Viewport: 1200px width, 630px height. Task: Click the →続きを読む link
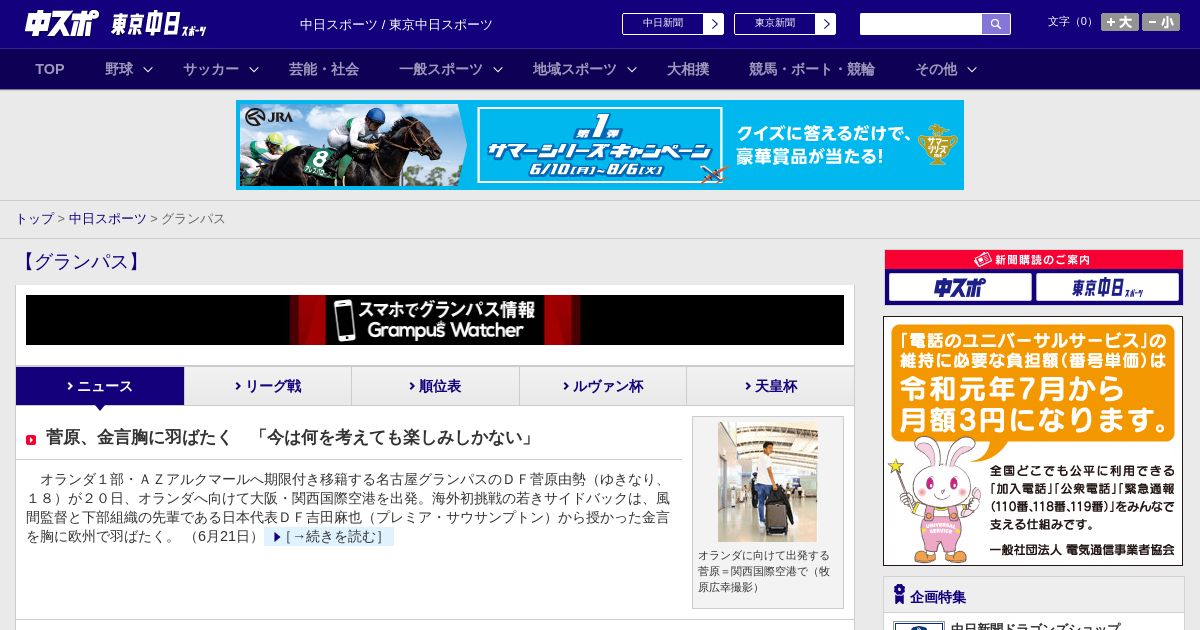[329, 537]
